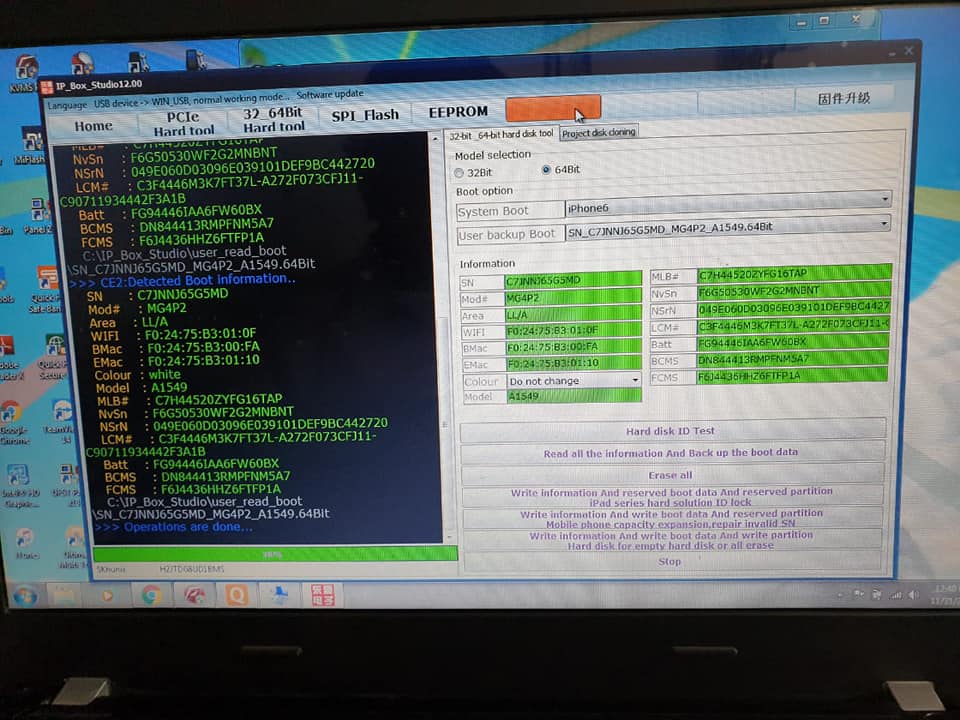Click the orange Q taskbar icon
This screenshot has width=960, height=720.
(236, 594)
